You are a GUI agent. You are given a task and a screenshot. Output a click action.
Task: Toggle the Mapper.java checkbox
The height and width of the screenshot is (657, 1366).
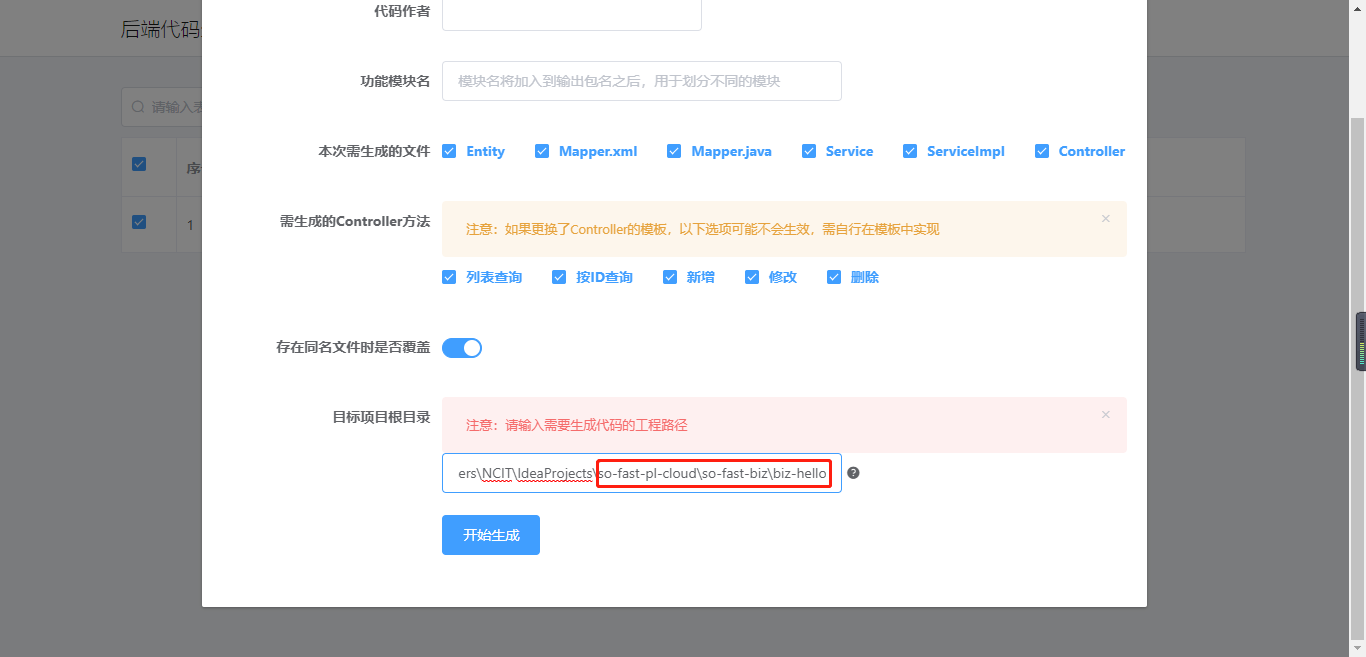click(x=674, y=151)
